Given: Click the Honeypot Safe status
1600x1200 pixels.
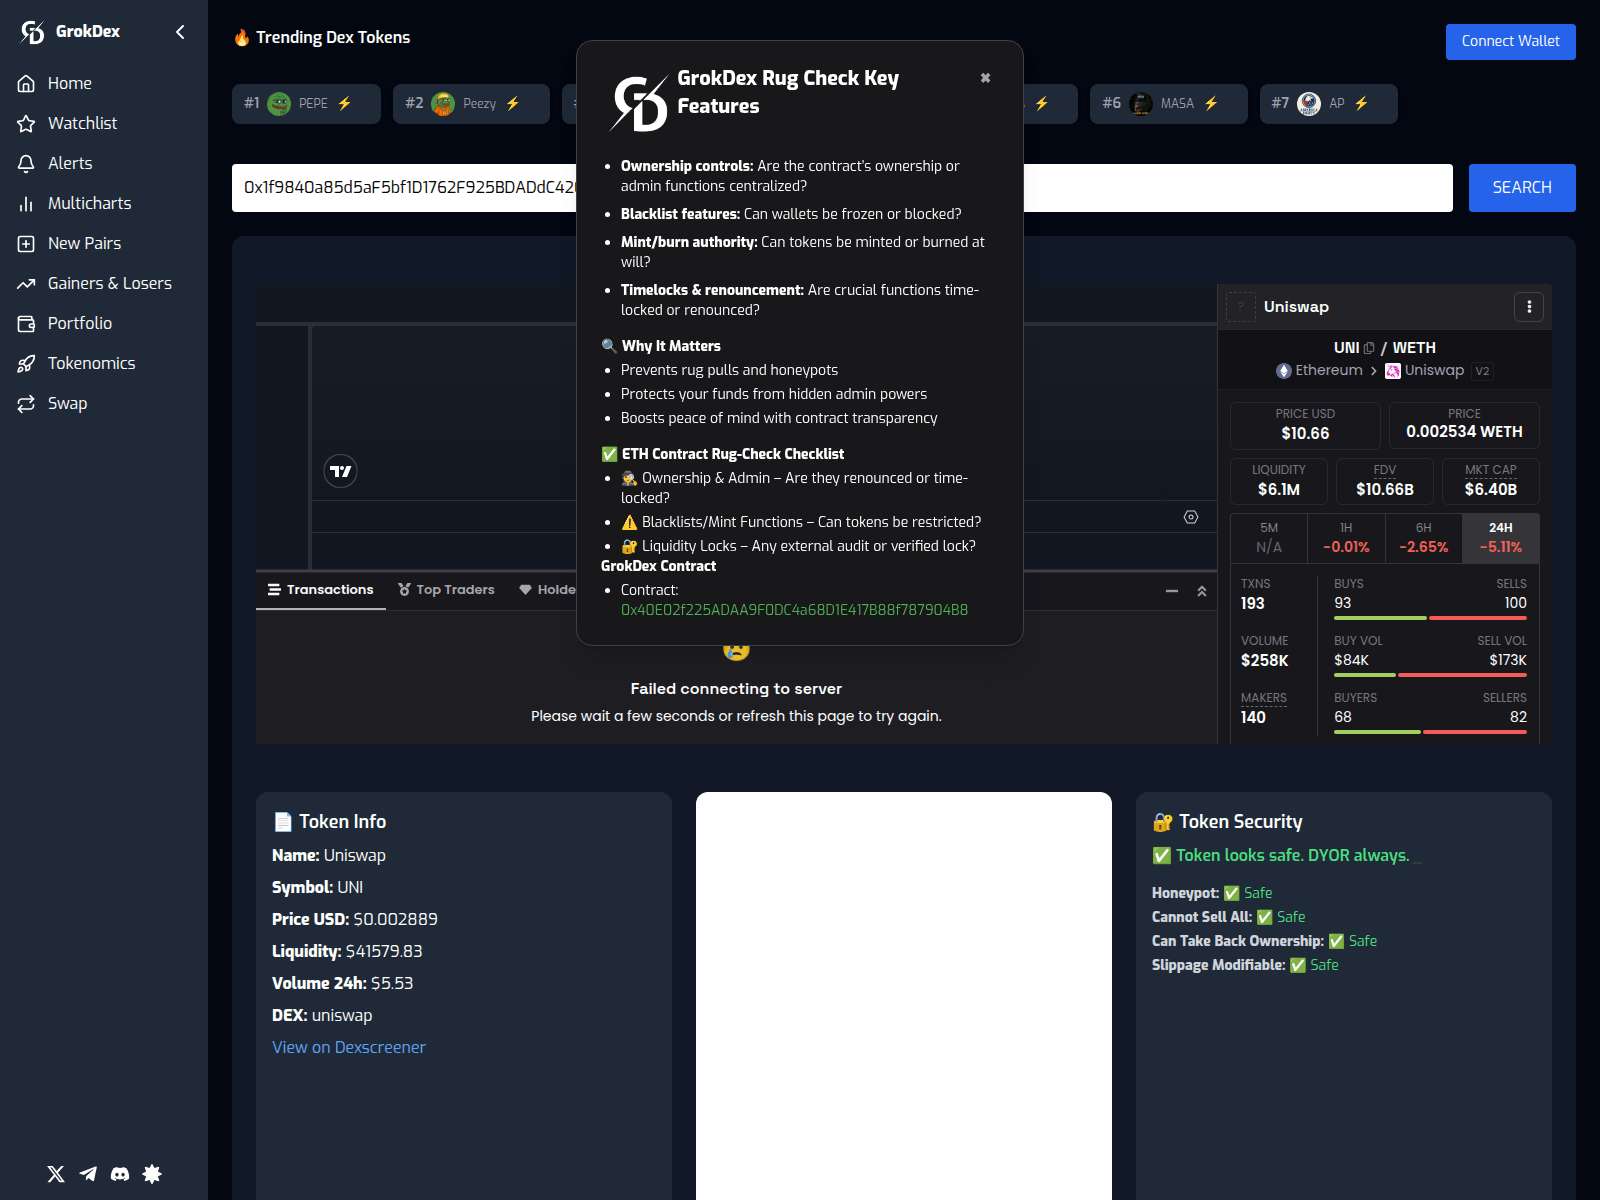Looking at the screenshot, I should pyautogui.click(x=1249, y=893).
